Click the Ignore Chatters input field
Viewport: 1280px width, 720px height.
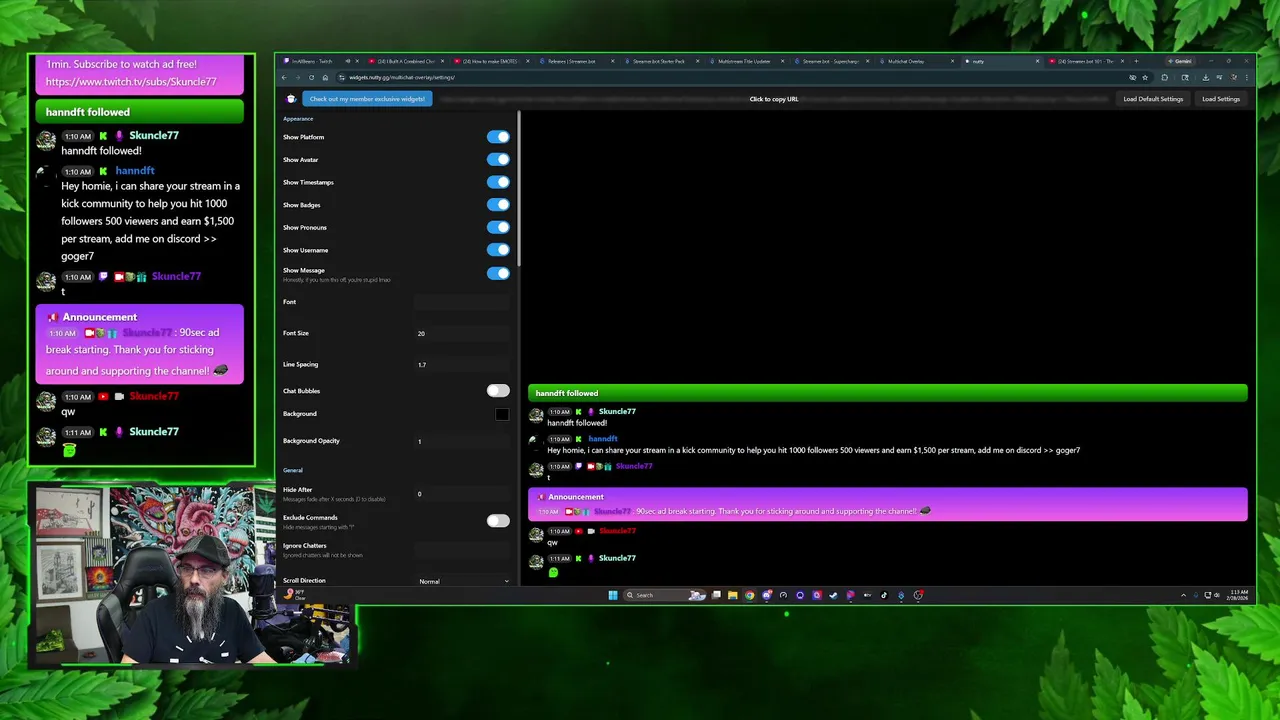coord(463,549)
